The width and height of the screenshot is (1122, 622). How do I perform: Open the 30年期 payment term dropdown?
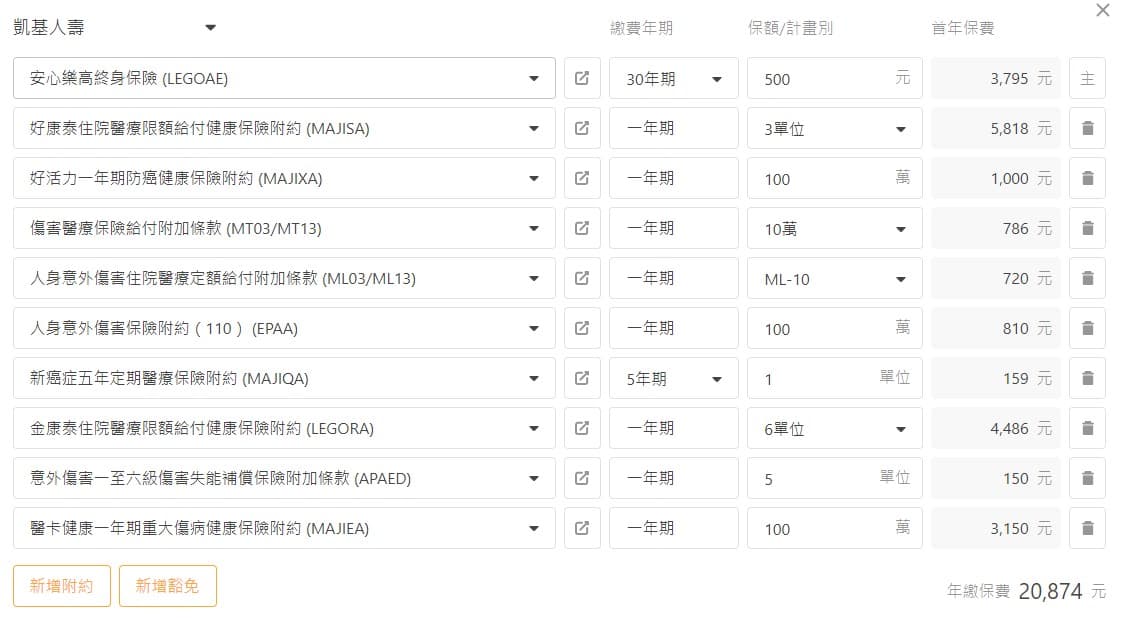coord(673,79)
